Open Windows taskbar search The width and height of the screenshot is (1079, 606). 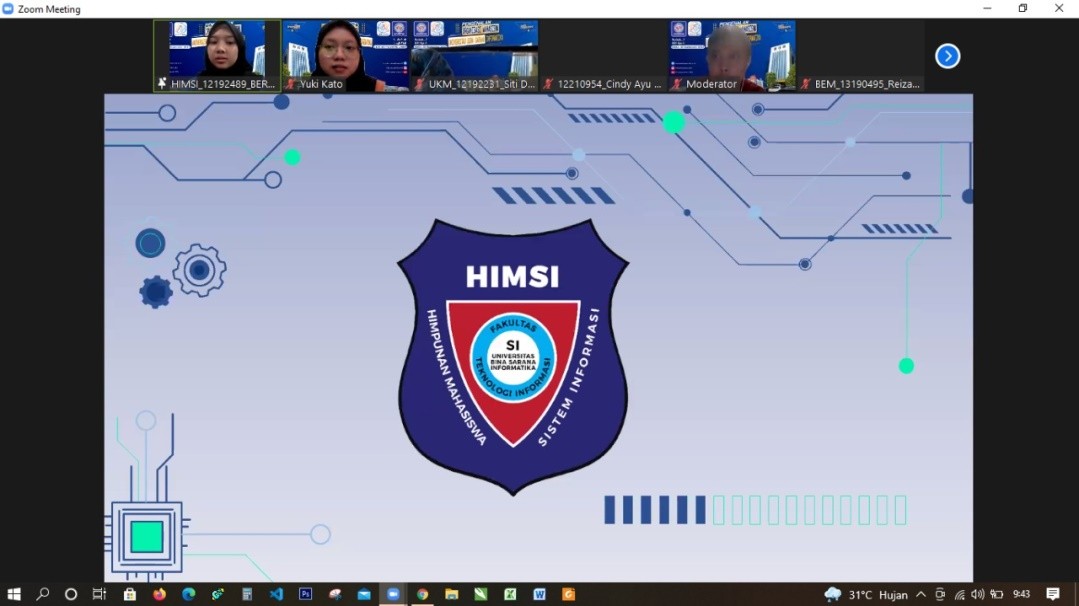(x=43, y=594)
